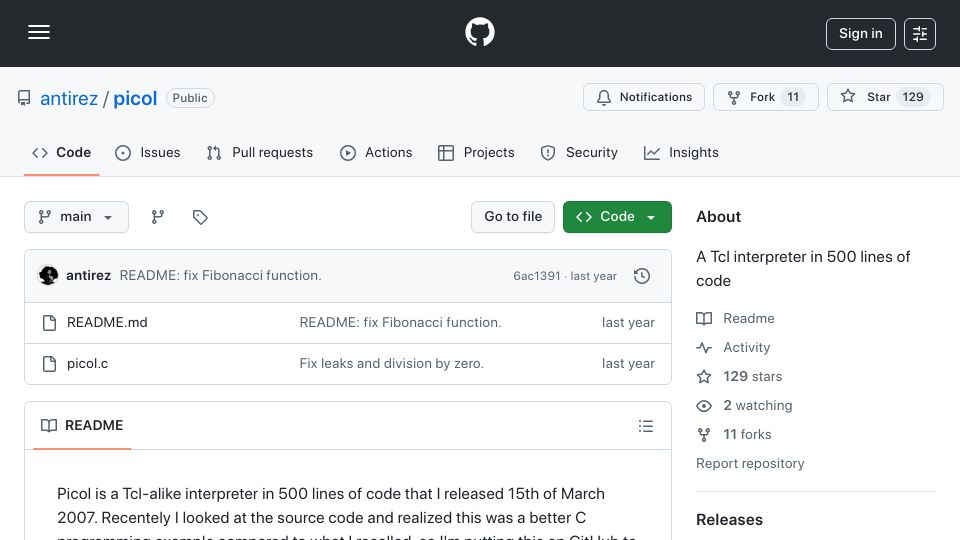Switch to the Code tab

pyautogui.click(x=61, y=152)
